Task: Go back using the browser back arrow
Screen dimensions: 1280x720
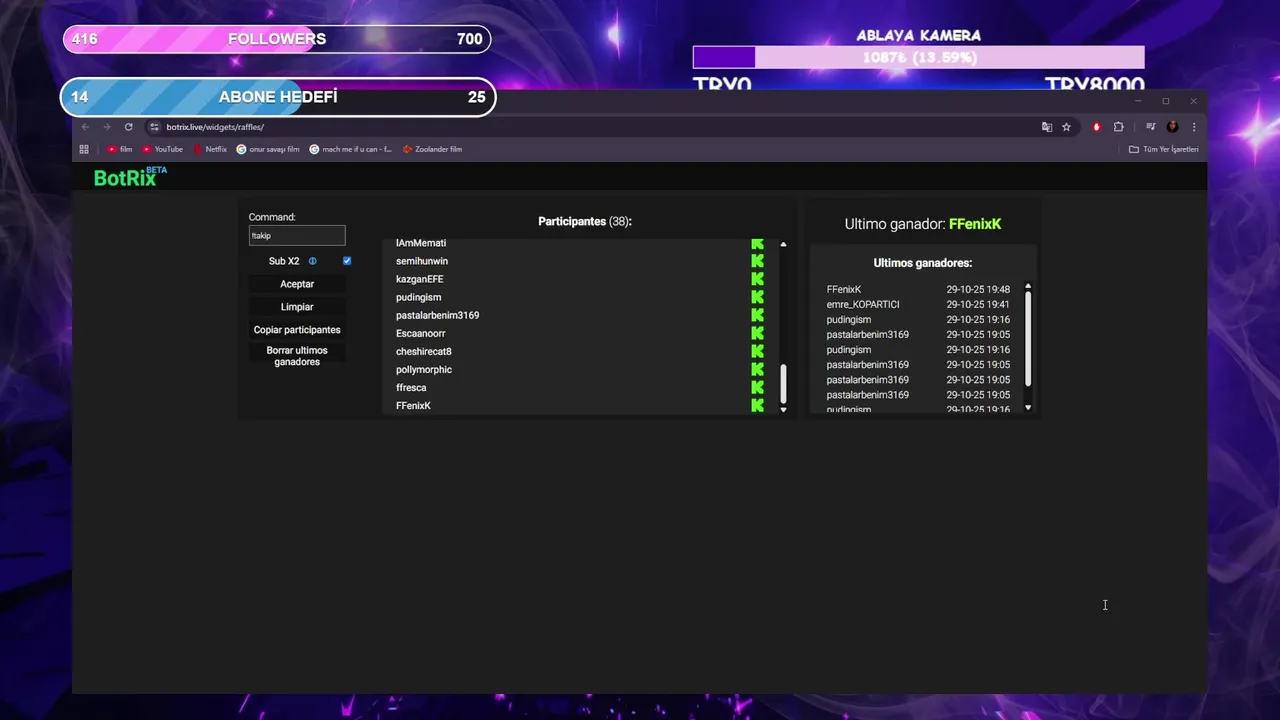Action: (85, 127)
